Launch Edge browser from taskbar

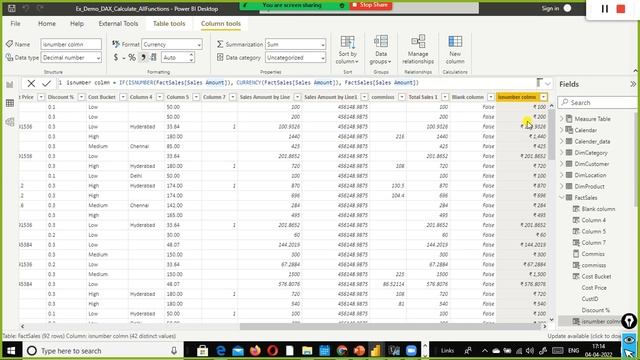(220, 351)
